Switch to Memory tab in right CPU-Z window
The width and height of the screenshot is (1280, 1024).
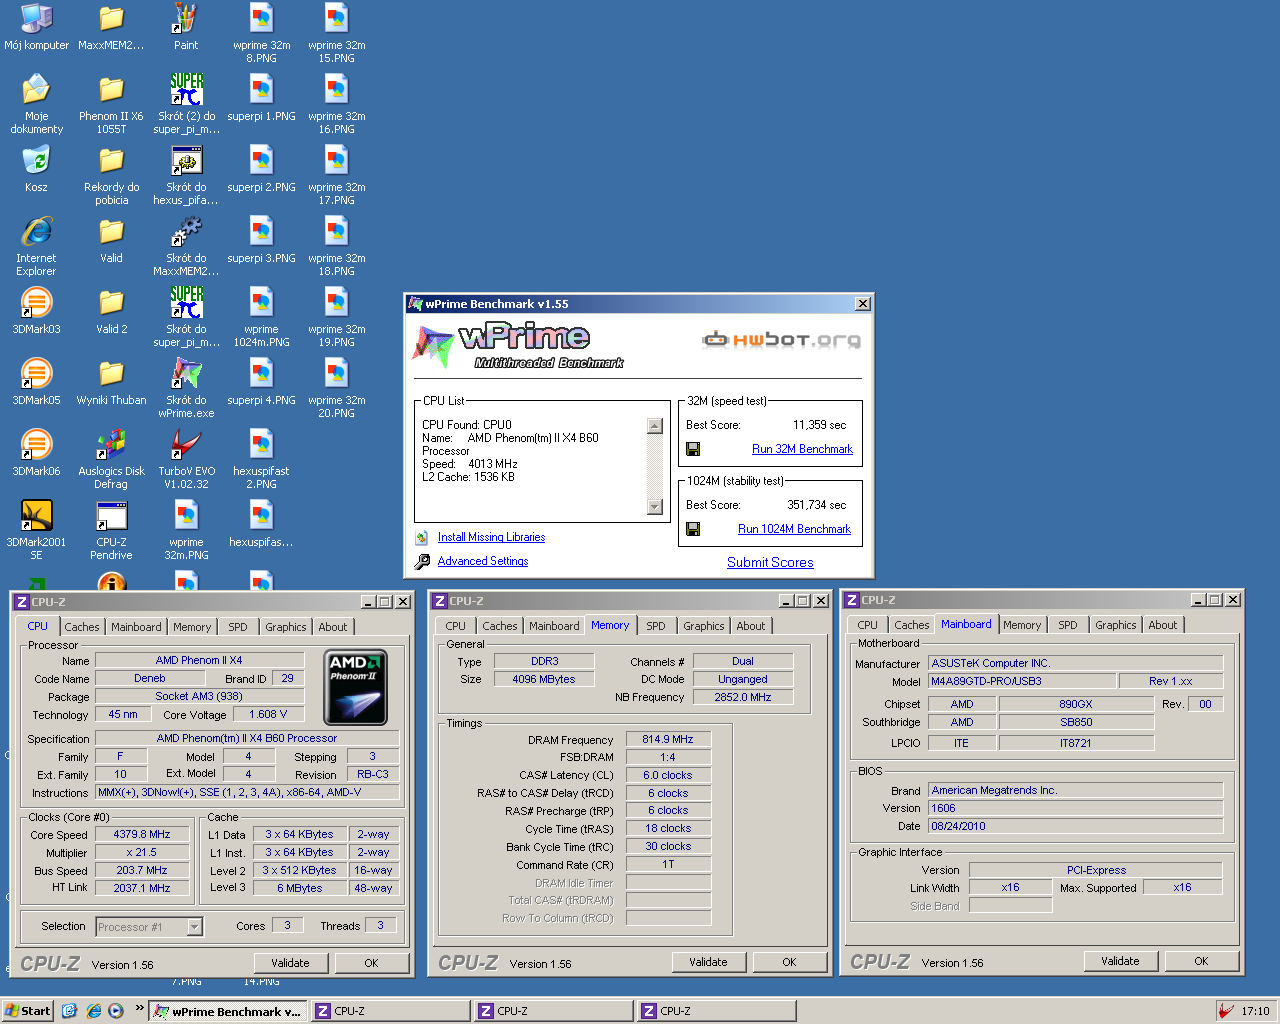click(x=1022, y=625)
